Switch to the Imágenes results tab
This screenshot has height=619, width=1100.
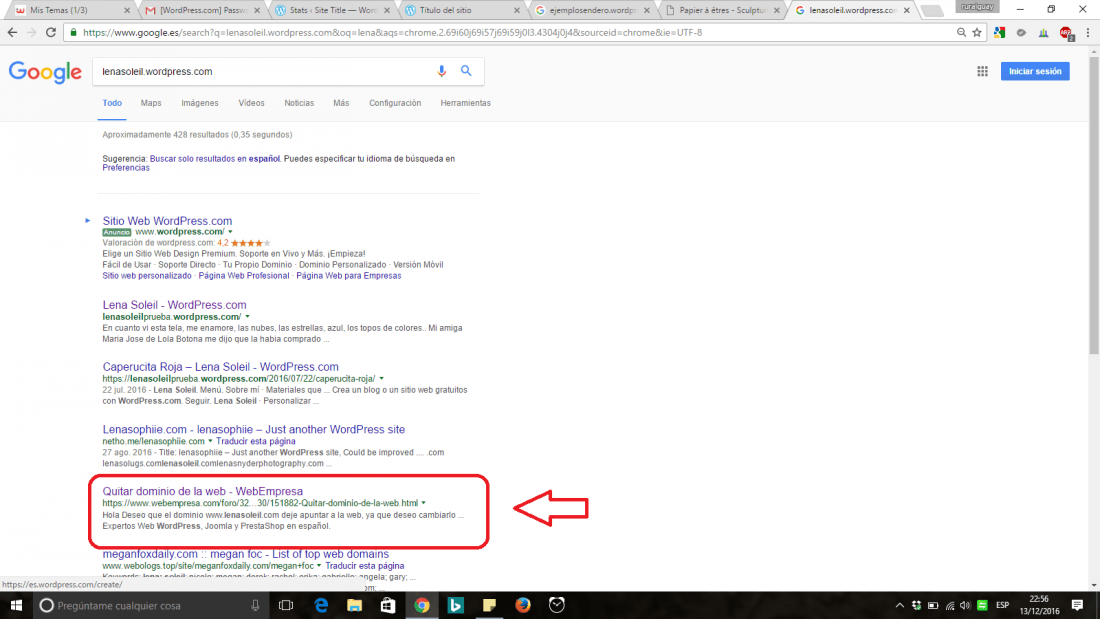click(x=200, y=103)
